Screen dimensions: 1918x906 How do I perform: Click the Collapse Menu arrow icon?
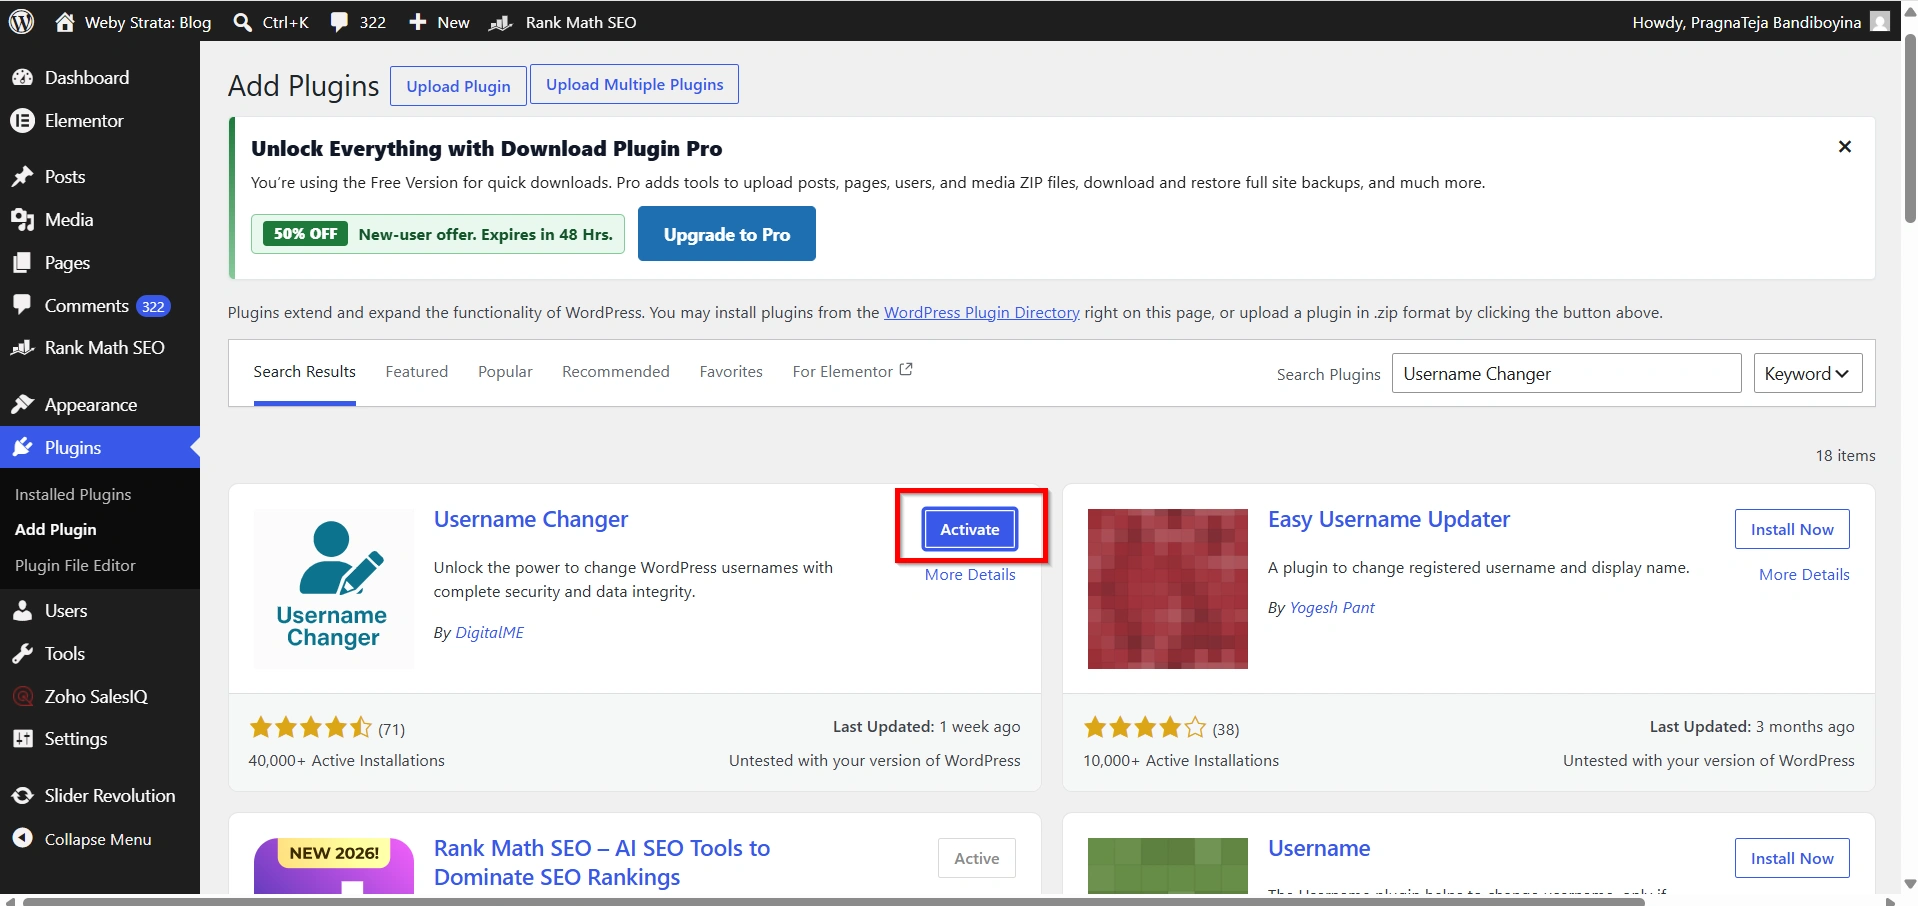coord(22,838)
